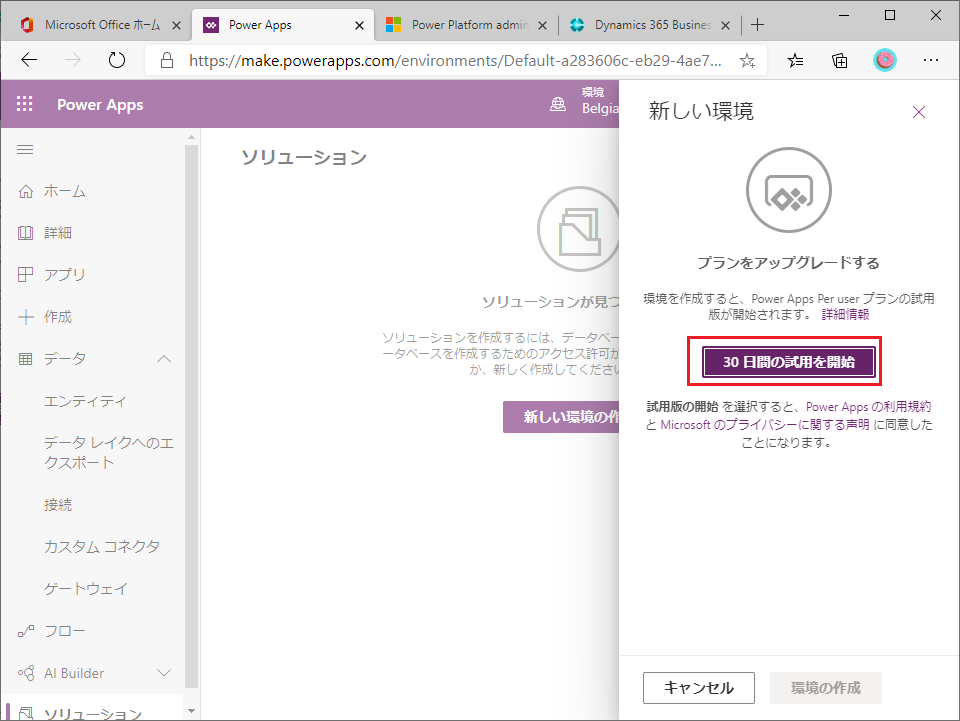Click the 環境 Belgia environment selector

click(x=600, y=101)
